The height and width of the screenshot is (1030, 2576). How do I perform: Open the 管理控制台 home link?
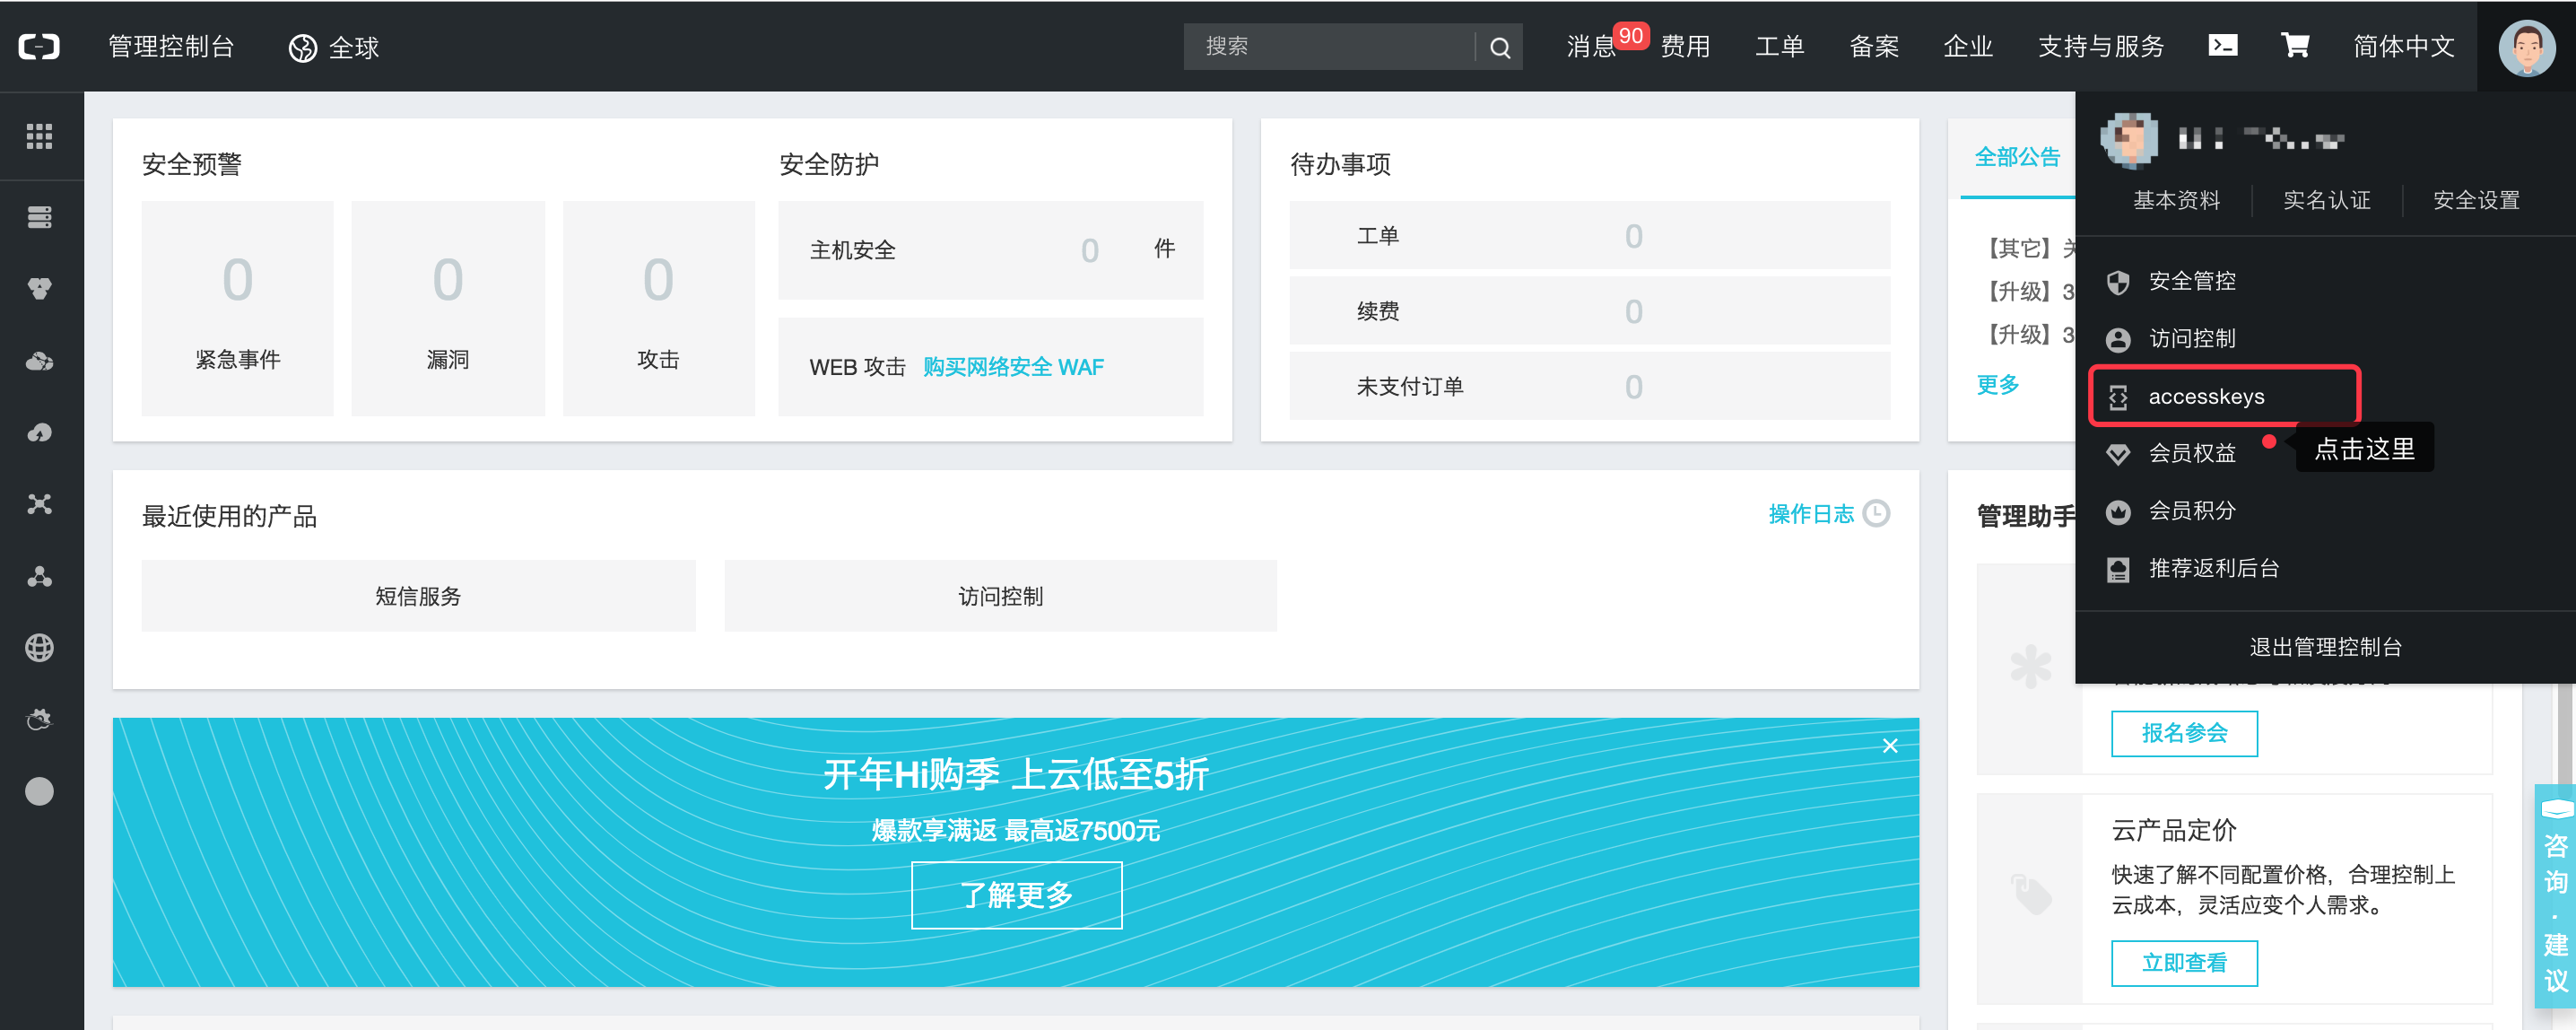[171, 46]
